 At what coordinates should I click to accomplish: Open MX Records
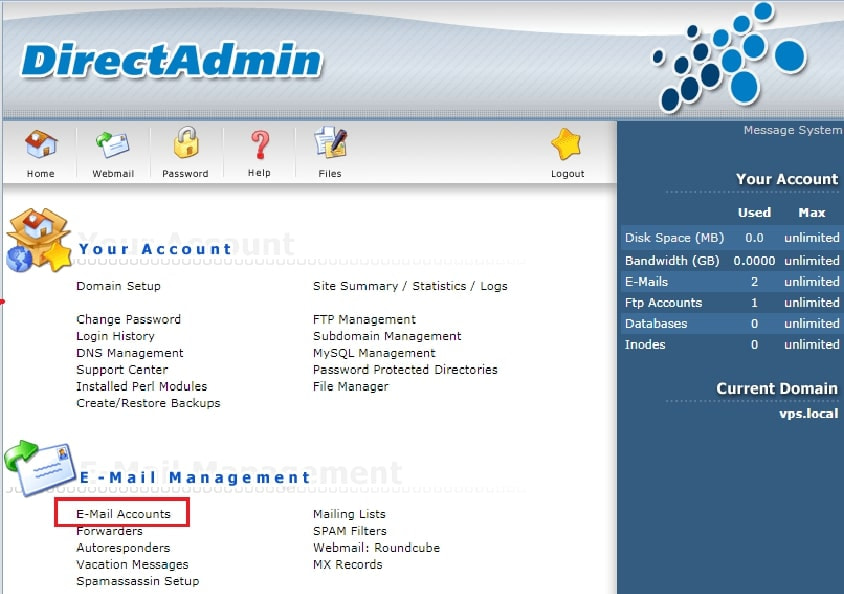[x=348, y=564]
